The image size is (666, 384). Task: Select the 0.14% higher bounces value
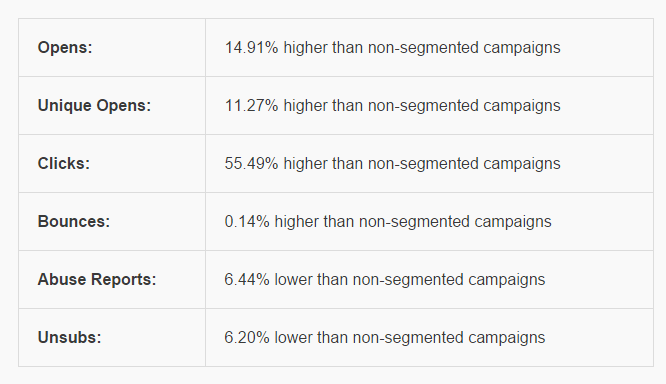point(388,222)
